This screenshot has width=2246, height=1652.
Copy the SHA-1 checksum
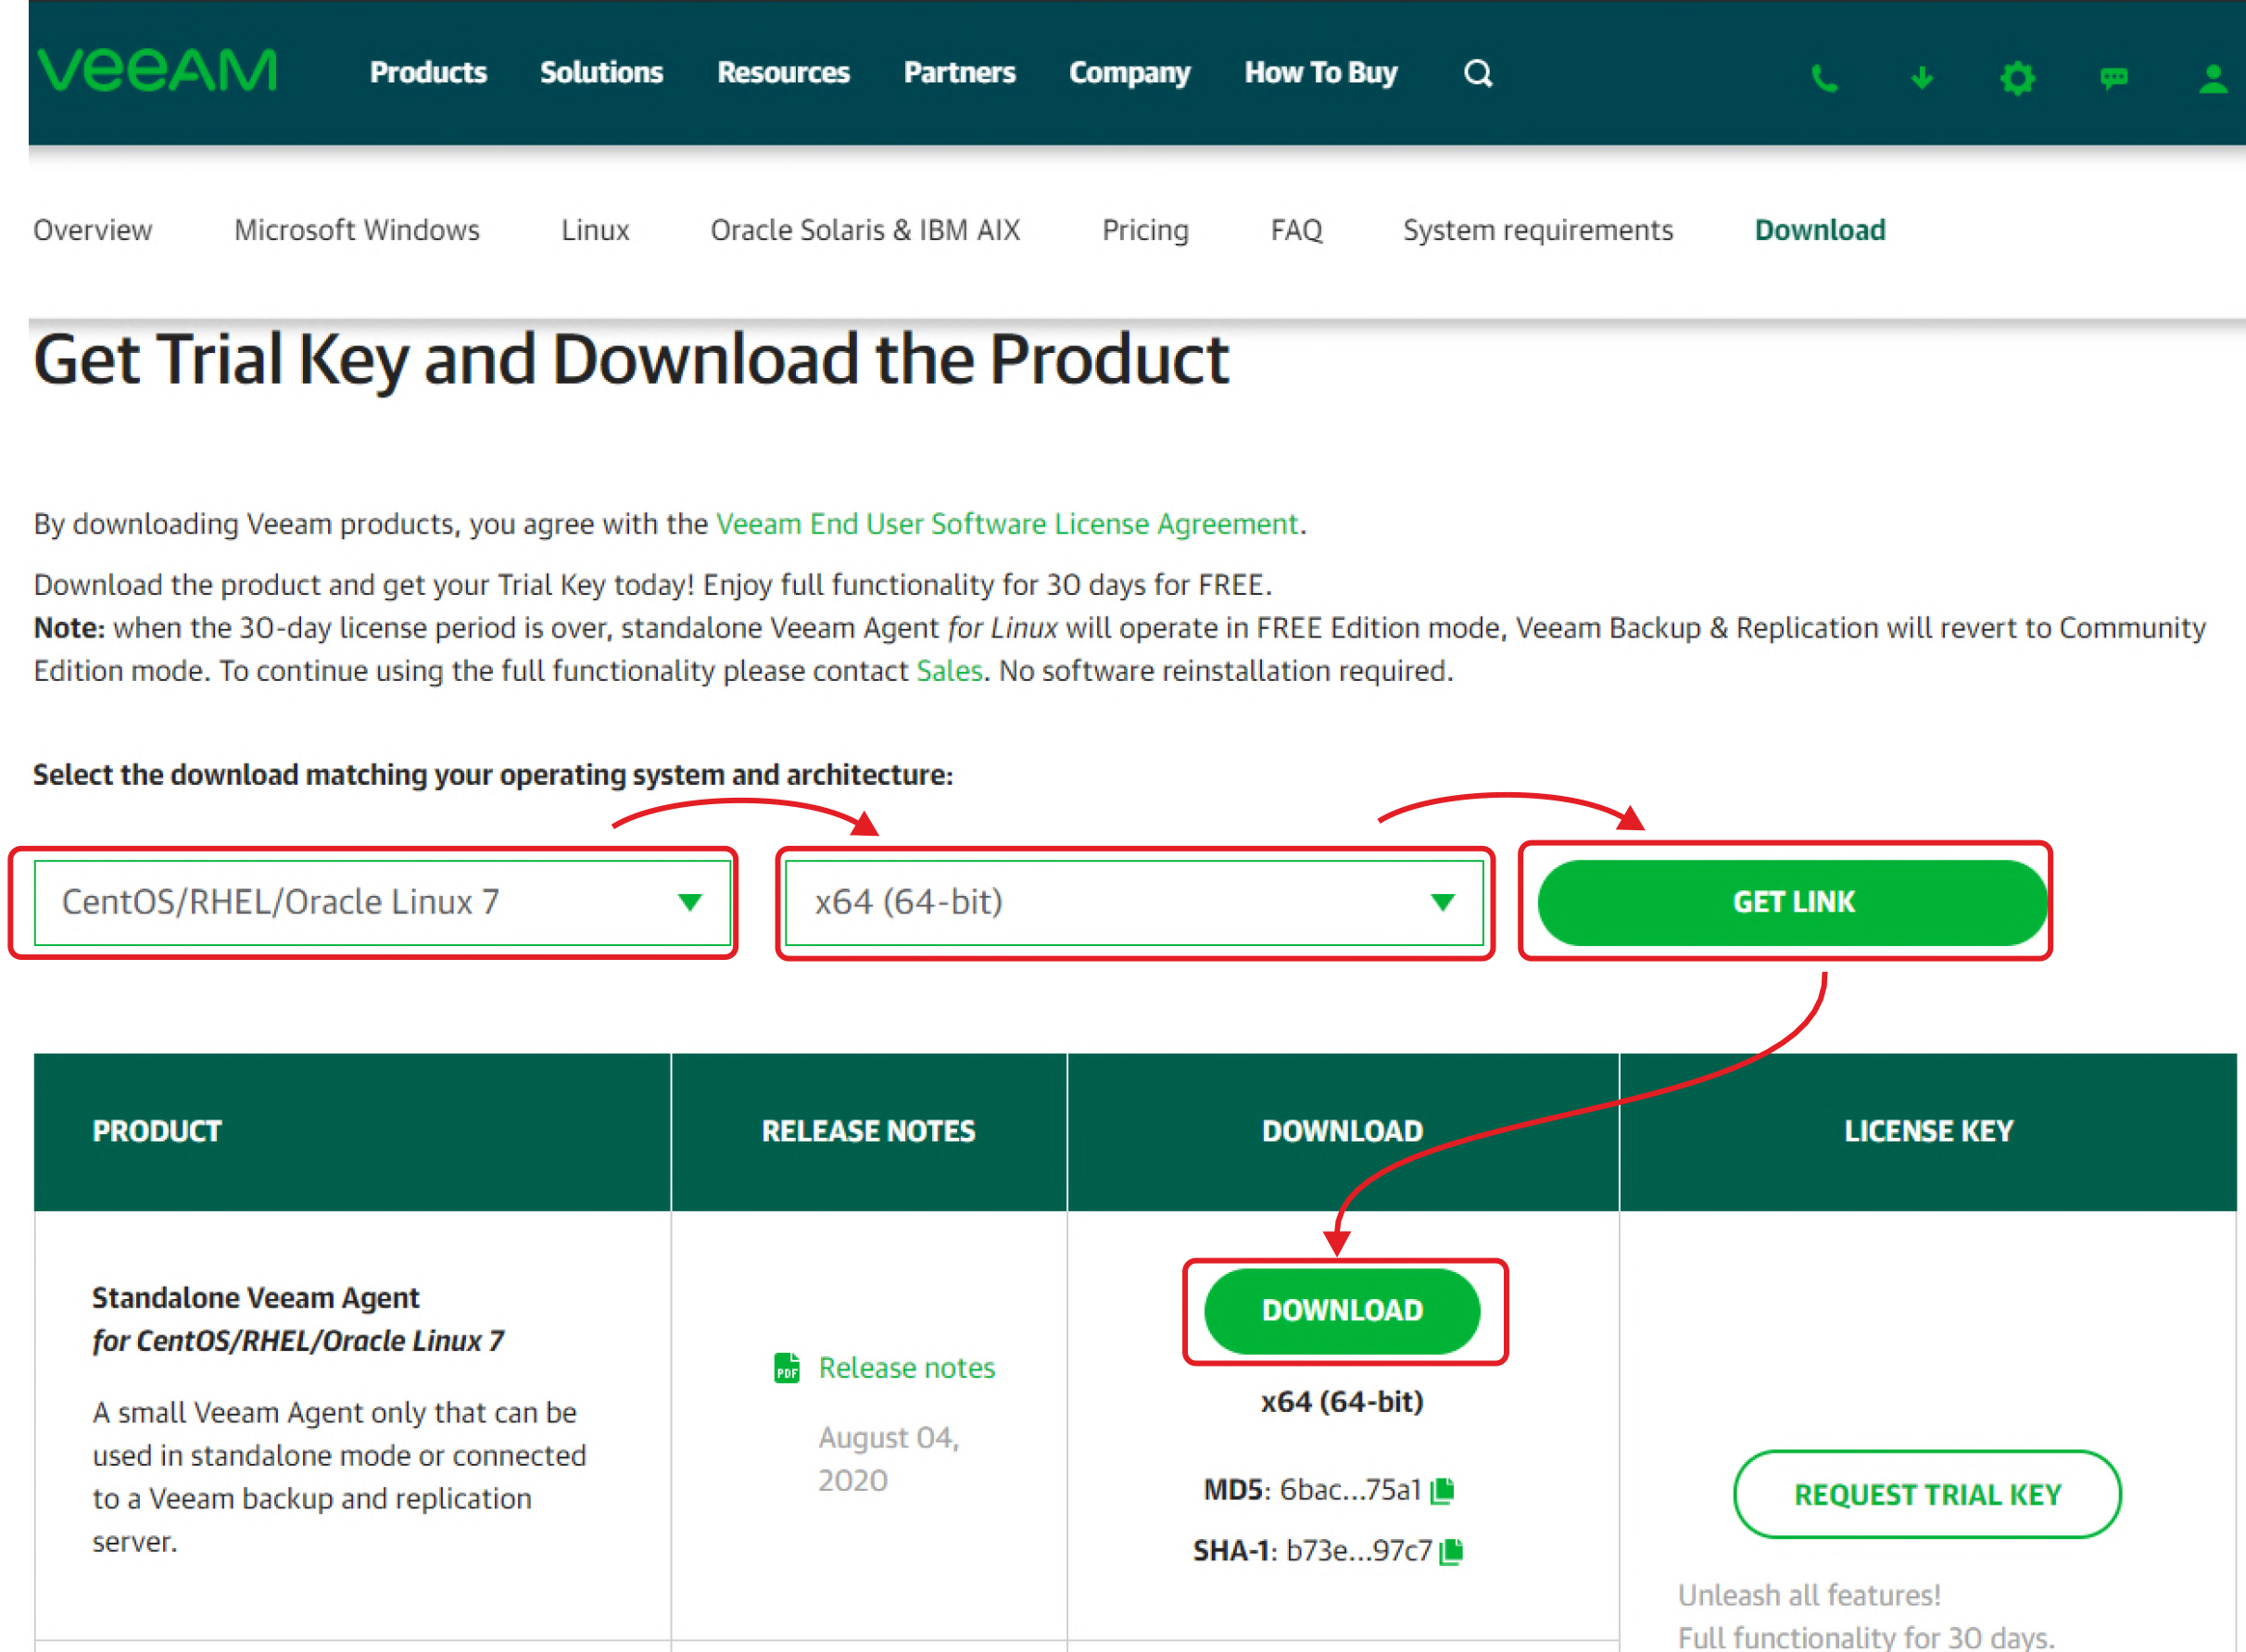[x=1451, y=1551]
